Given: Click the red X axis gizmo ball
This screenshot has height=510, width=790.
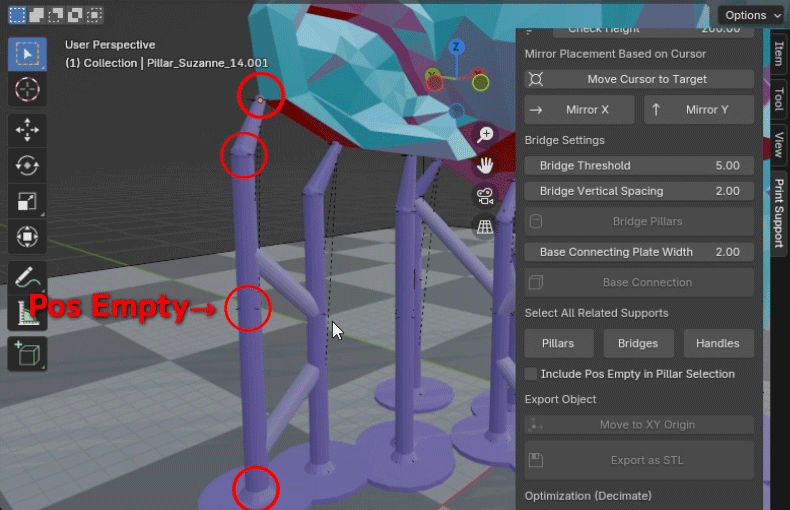Looking at the screenshot, I should [x=434, y=83].
